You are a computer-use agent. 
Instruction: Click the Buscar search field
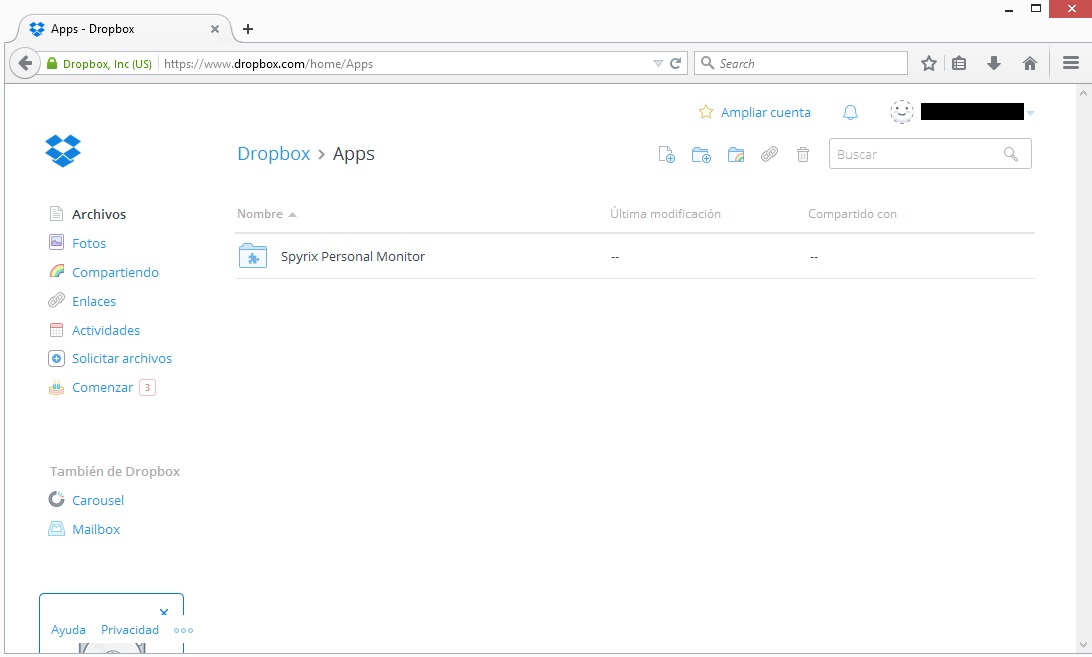[930, 154]
